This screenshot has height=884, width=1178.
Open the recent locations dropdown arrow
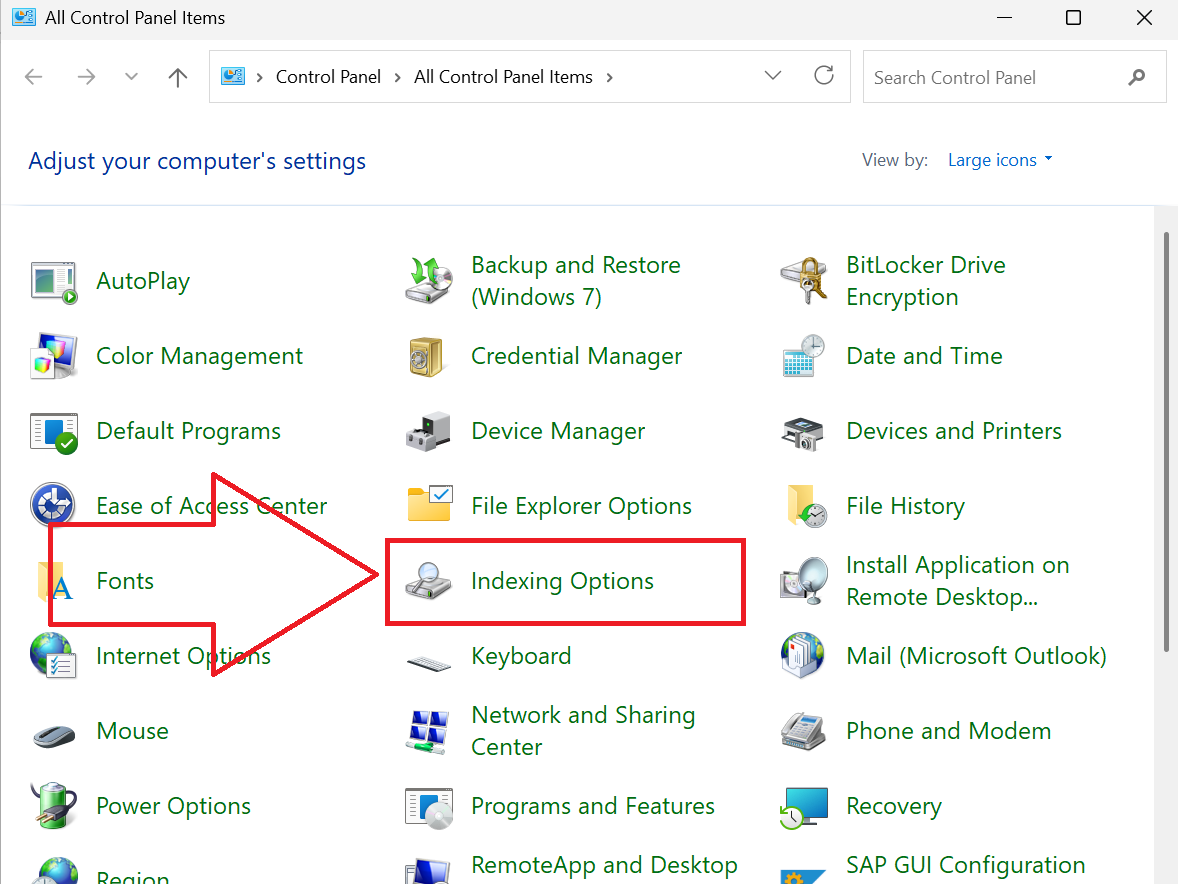pos(131,77)
